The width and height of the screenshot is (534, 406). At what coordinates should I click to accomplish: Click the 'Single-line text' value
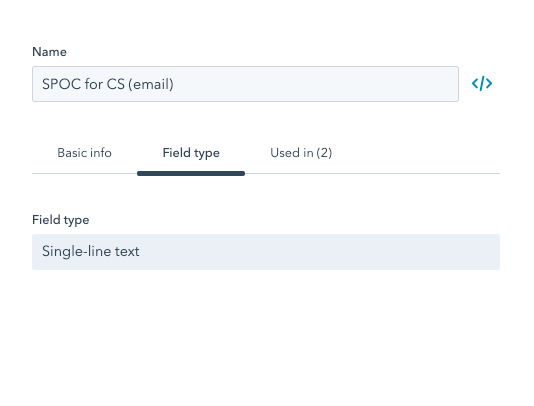(91, 251)
